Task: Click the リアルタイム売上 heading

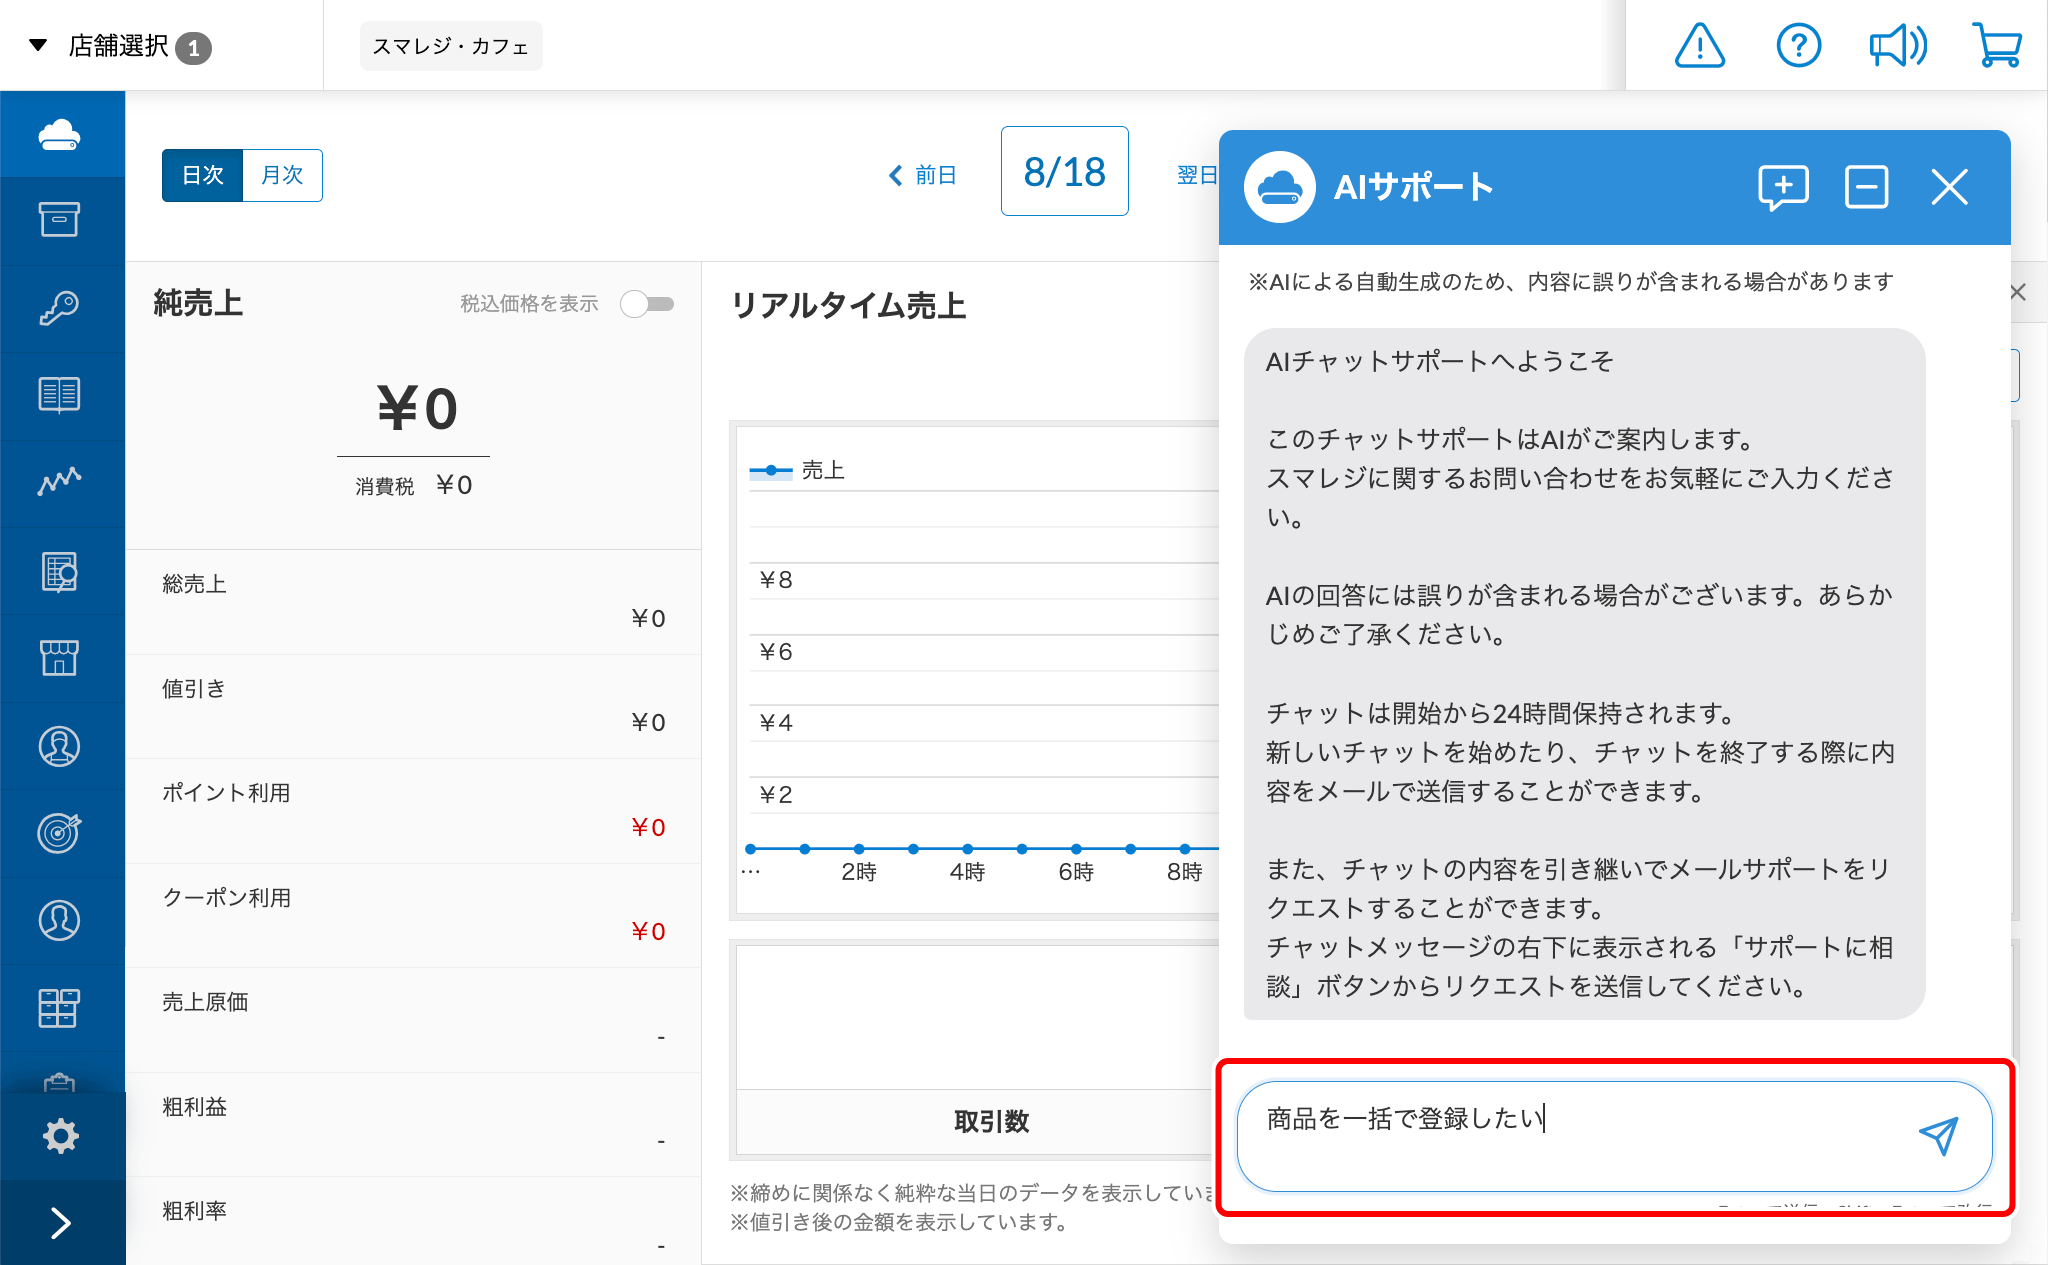Action: pyautogui.click(x=849, y=305)
